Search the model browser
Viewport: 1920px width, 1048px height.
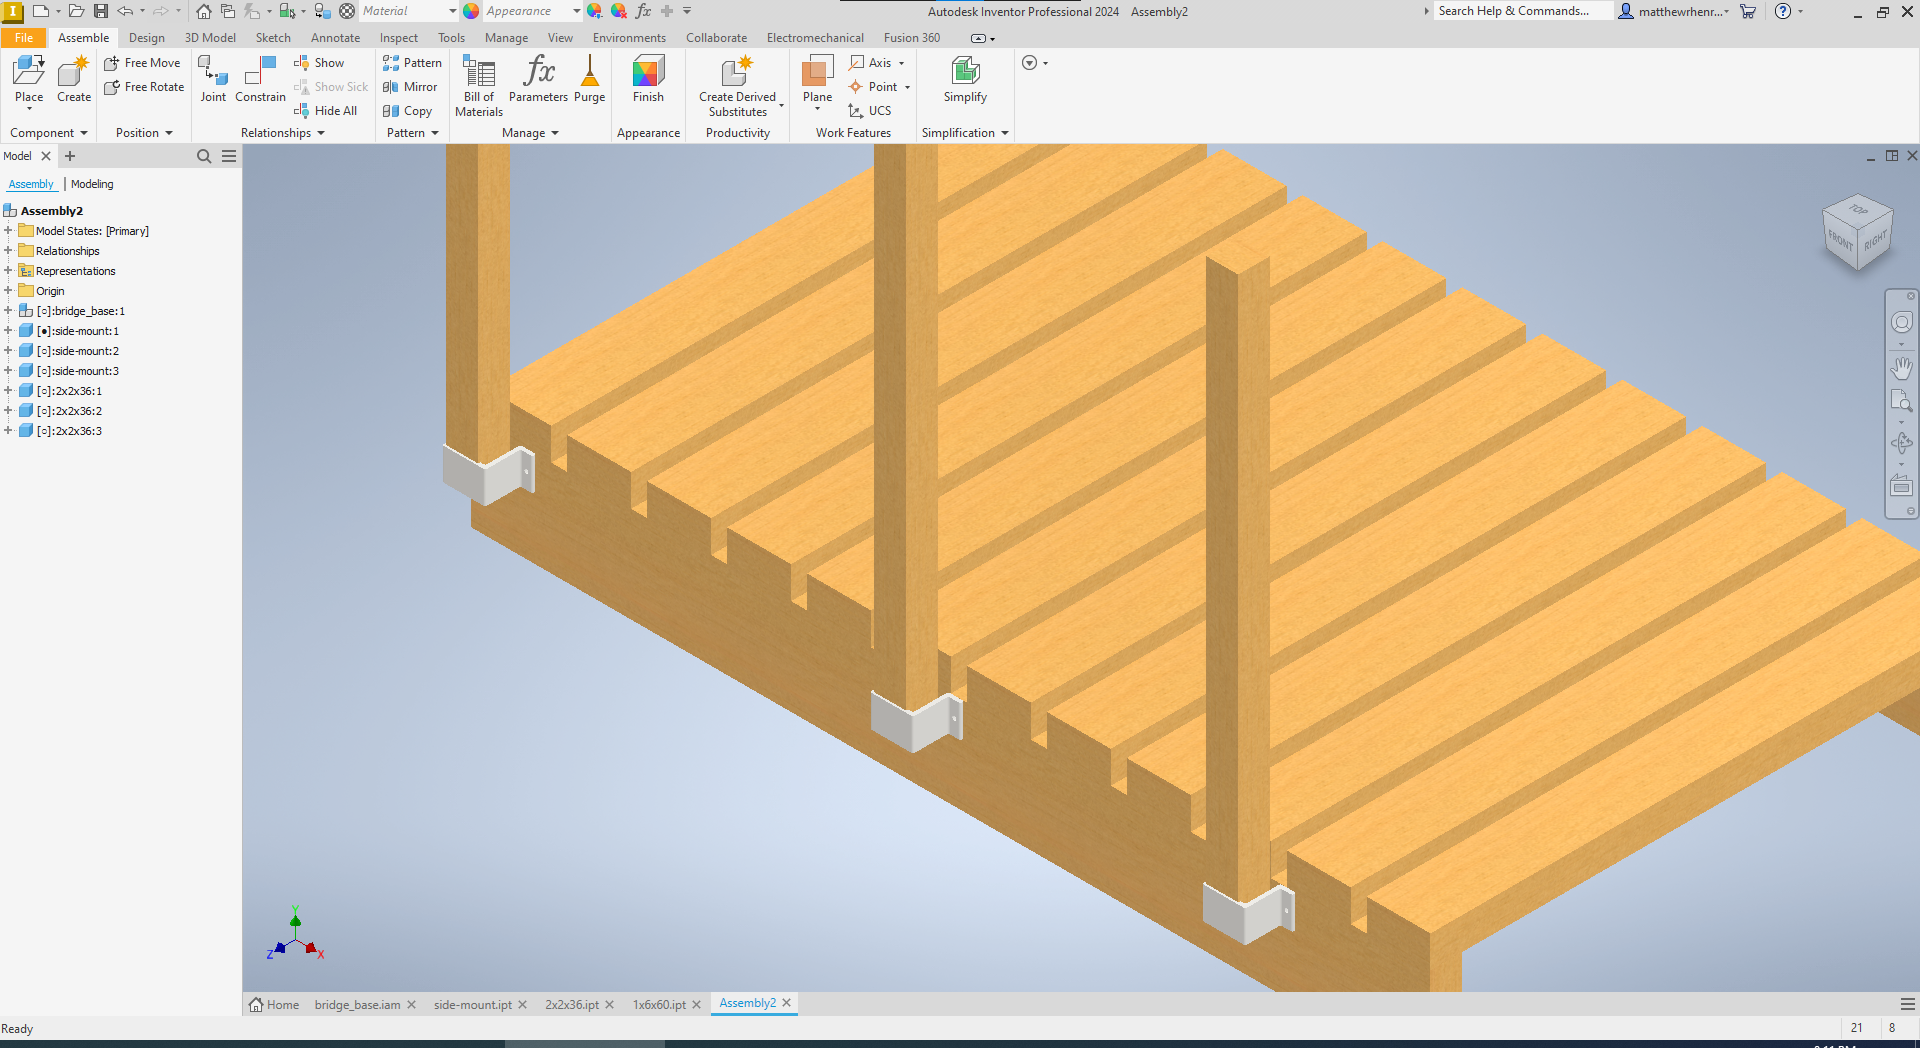coord(204,156)
